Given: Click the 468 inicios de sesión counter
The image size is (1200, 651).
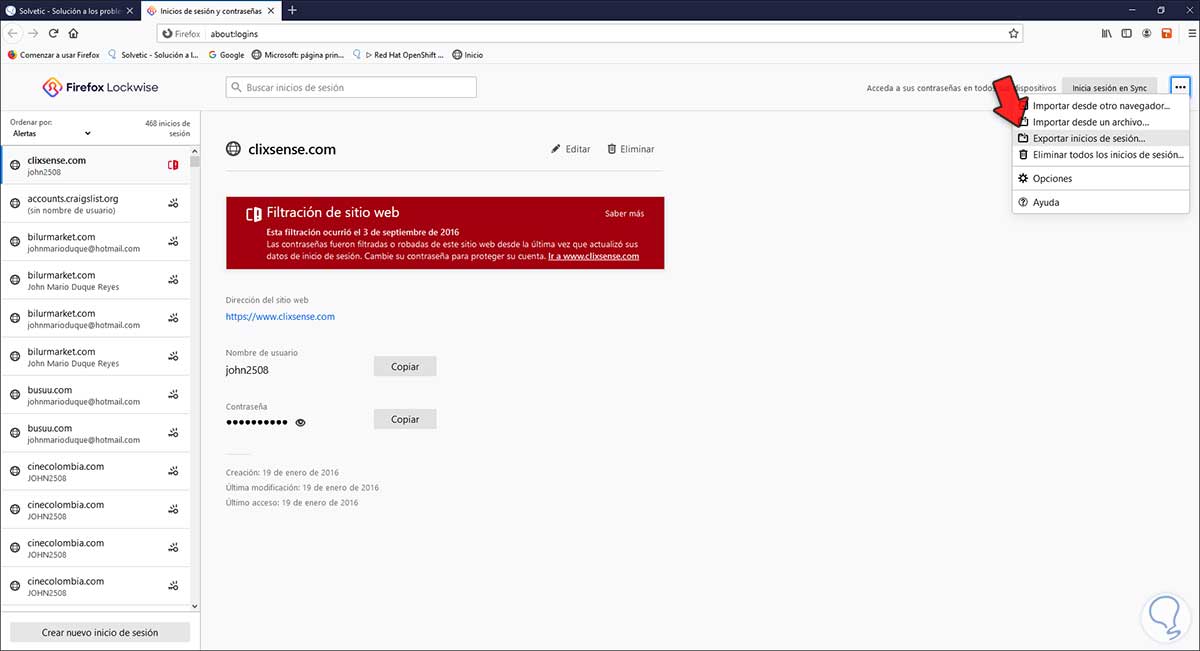Looking at the screenshot, I should click(167, 128).
